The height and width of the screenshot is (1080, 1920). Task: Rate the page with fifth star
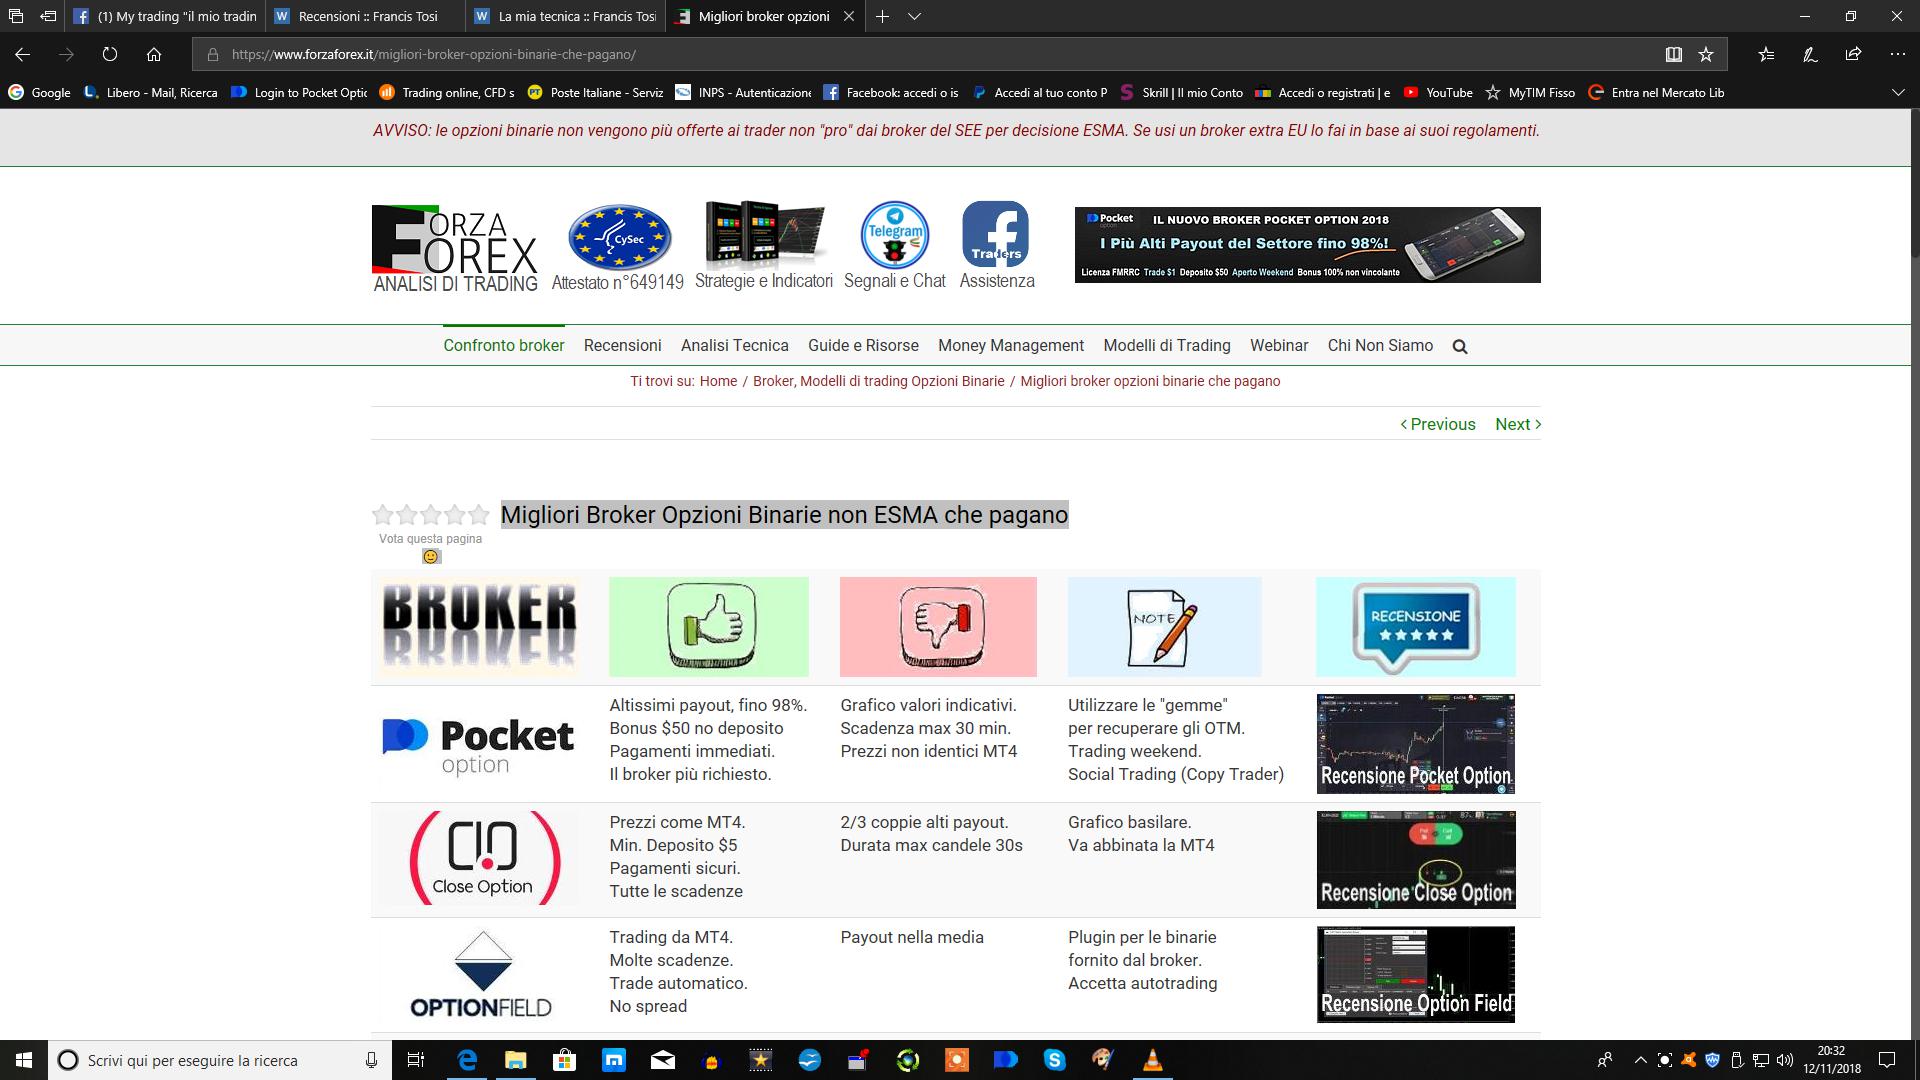click(479, 515)
